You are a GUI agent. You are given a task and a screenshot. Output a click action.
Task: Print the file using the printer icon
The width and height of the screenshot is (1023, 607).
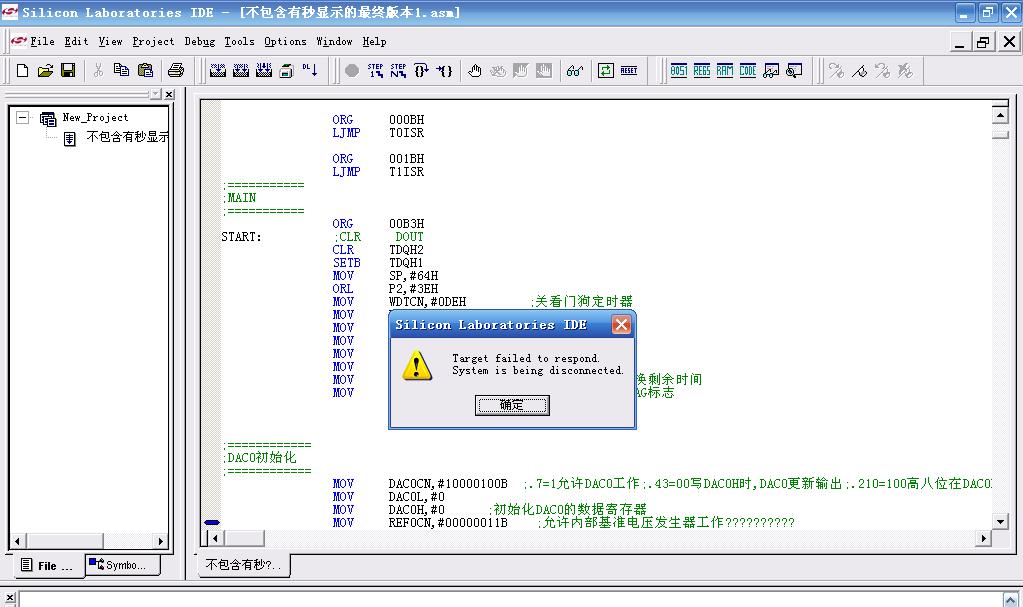[176, 70]
